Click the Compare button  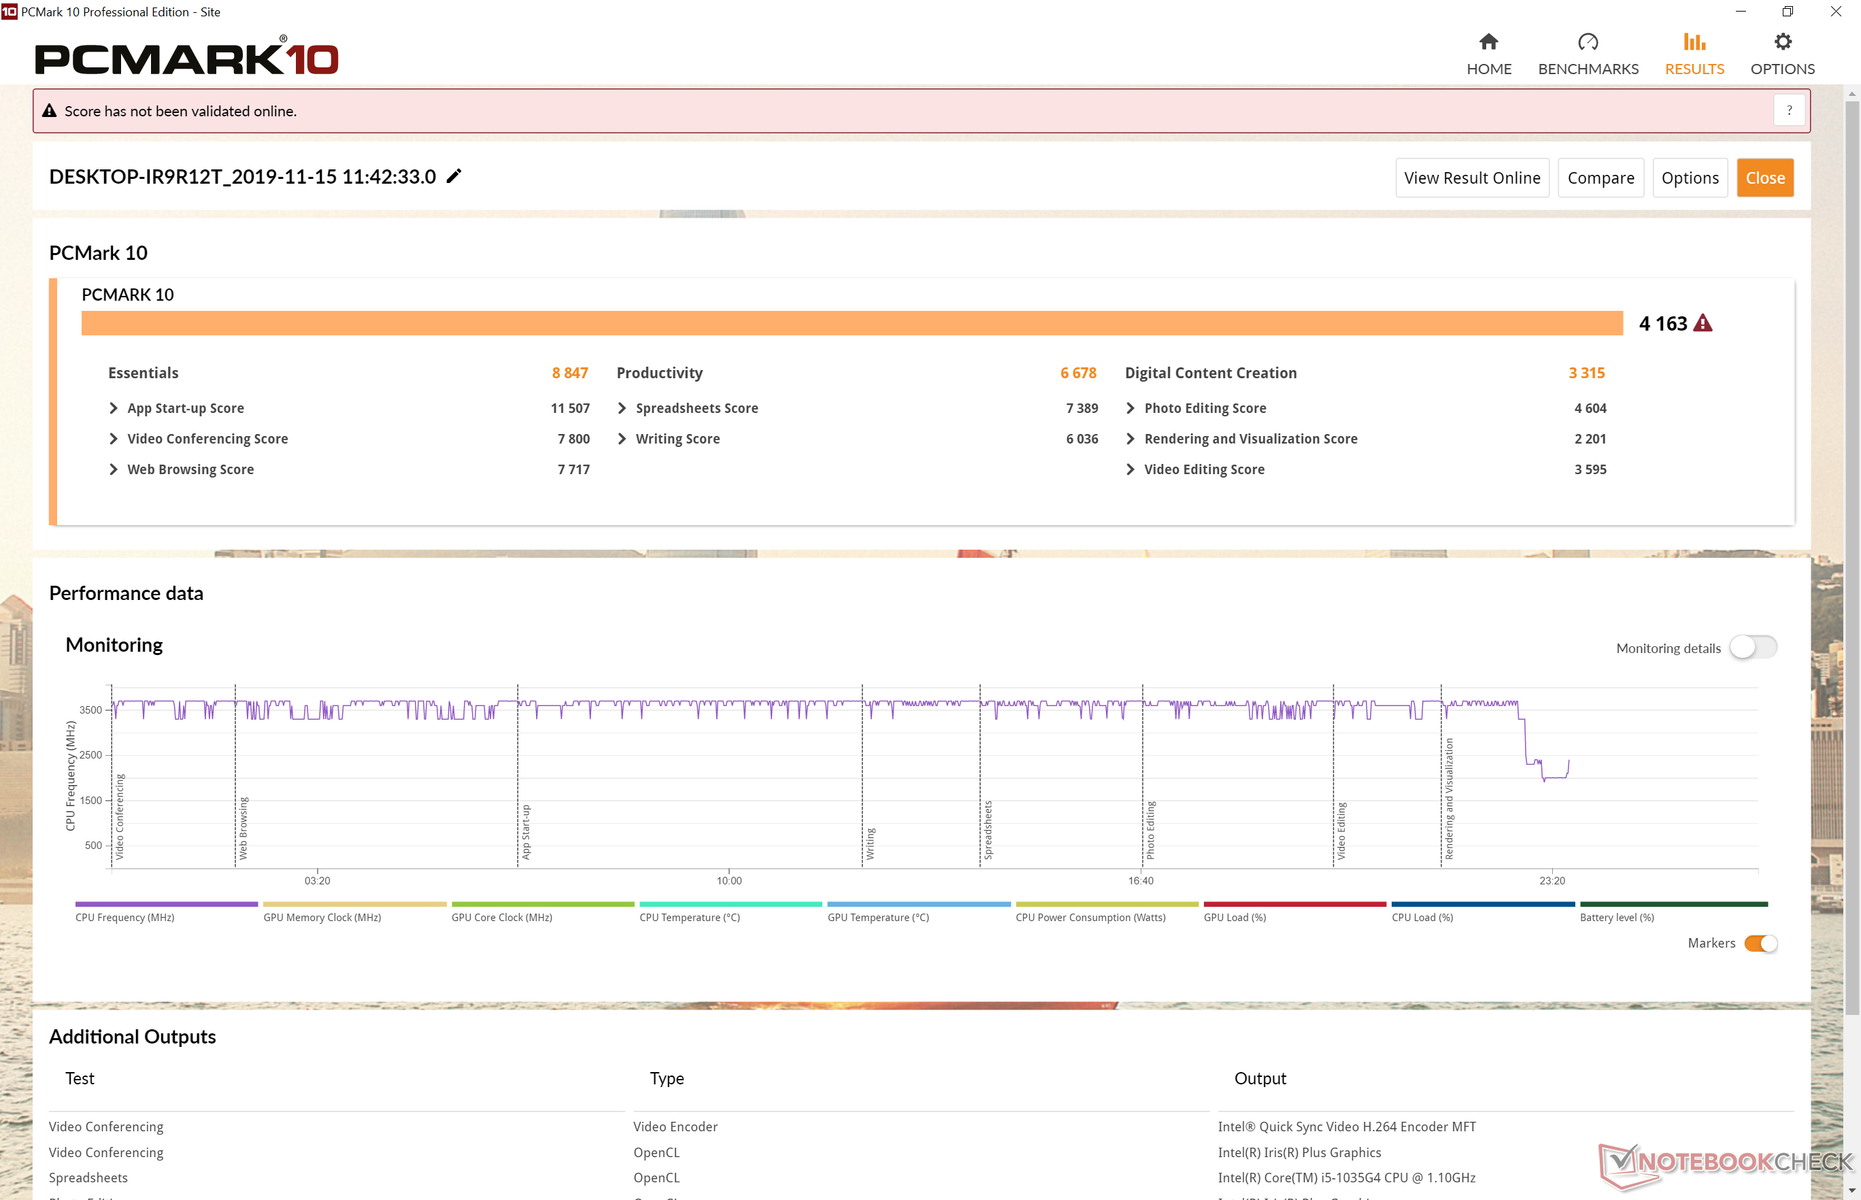click(1600, 178)
